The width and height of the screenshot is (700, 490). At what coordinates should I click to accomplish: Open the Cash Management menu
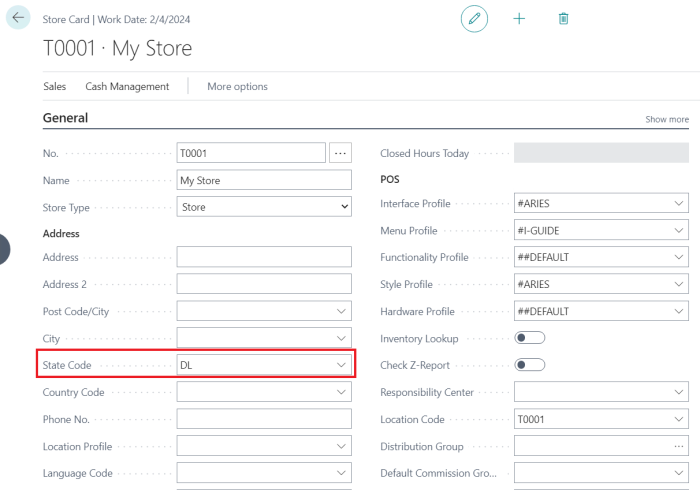point(127,87)
